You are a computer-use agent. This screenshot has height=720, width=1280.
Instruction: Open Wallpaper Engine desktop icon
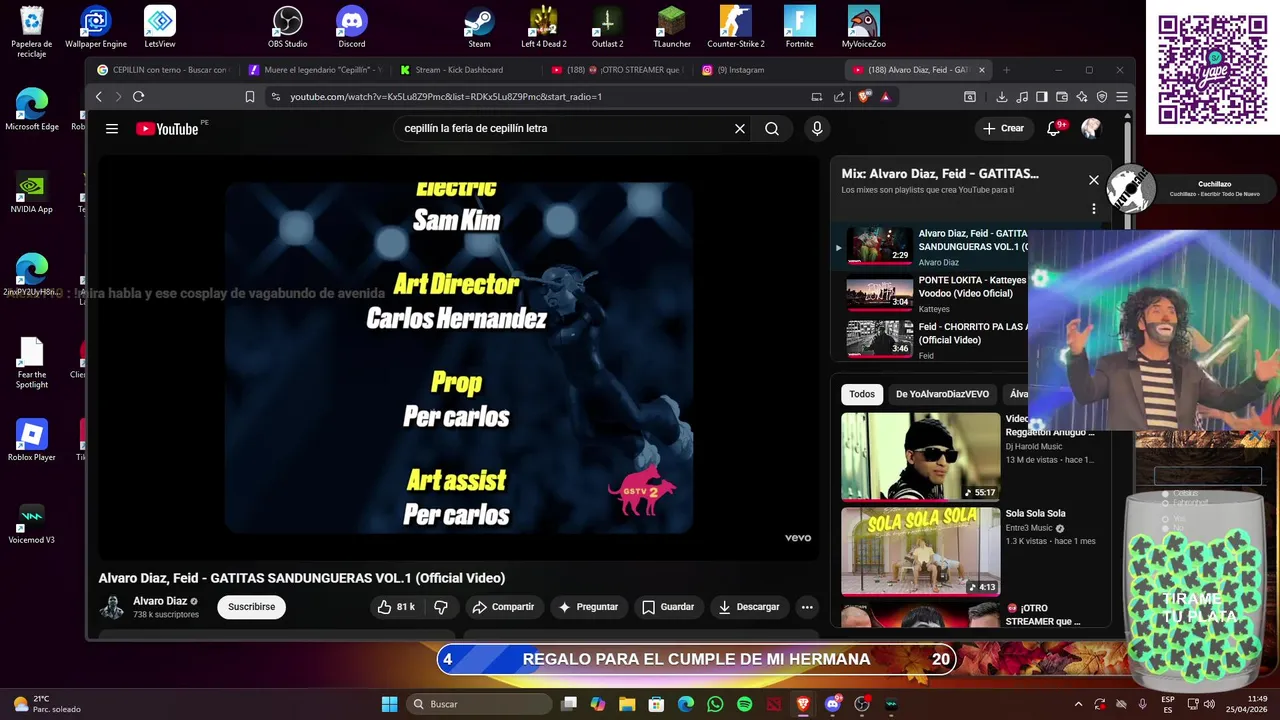pyautogui.click(x=96, y=27)
